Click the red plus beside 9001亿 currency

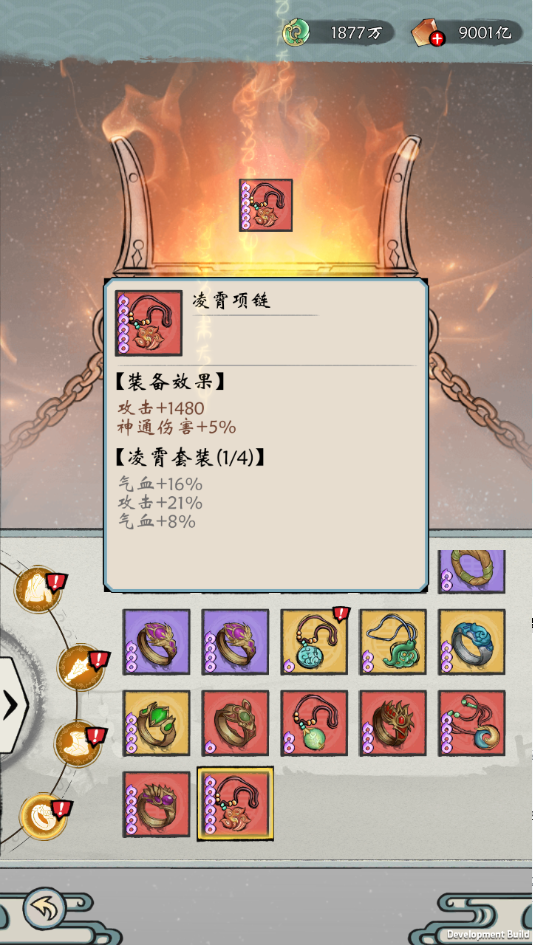pyautogui.click(x=437, y=39)
